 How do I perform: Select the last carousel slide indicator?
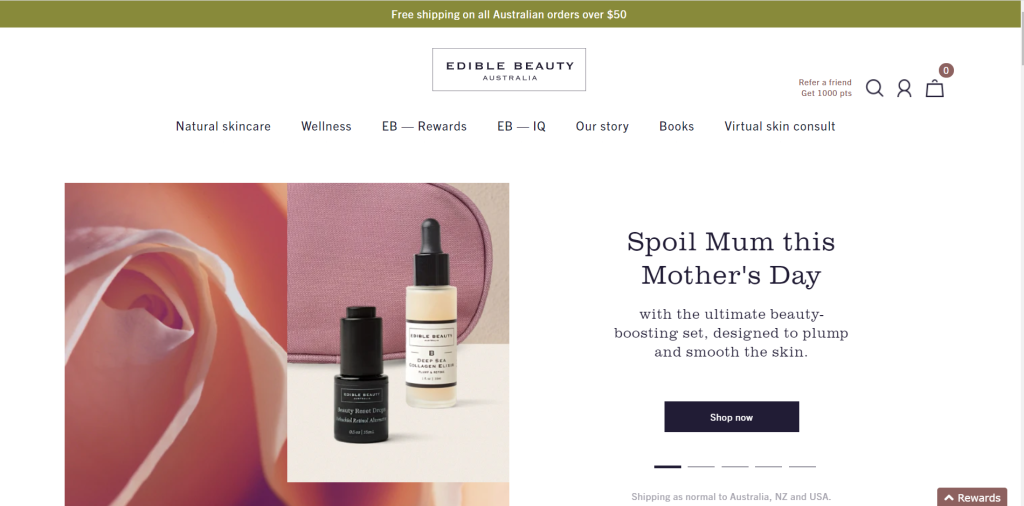point(802,467)
